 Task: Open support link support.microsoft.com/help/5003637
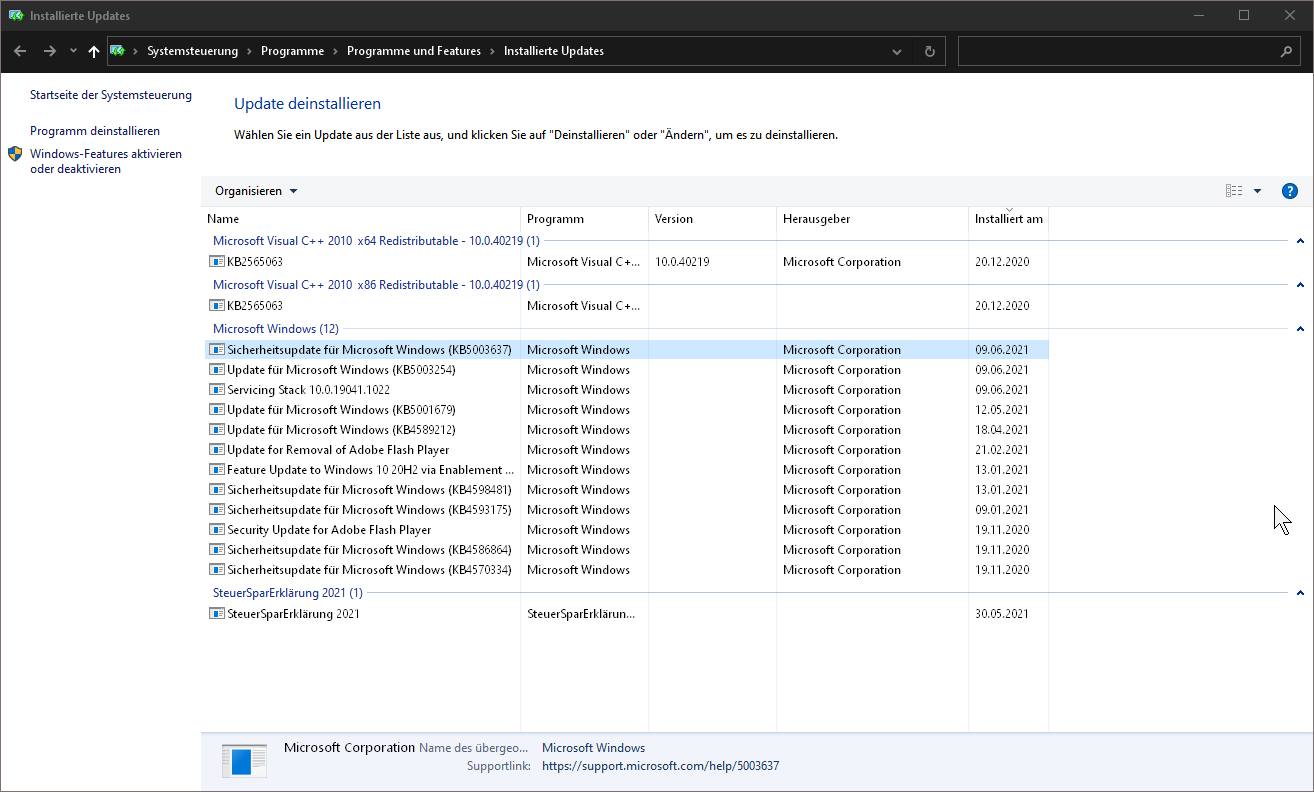click(660, 766)
